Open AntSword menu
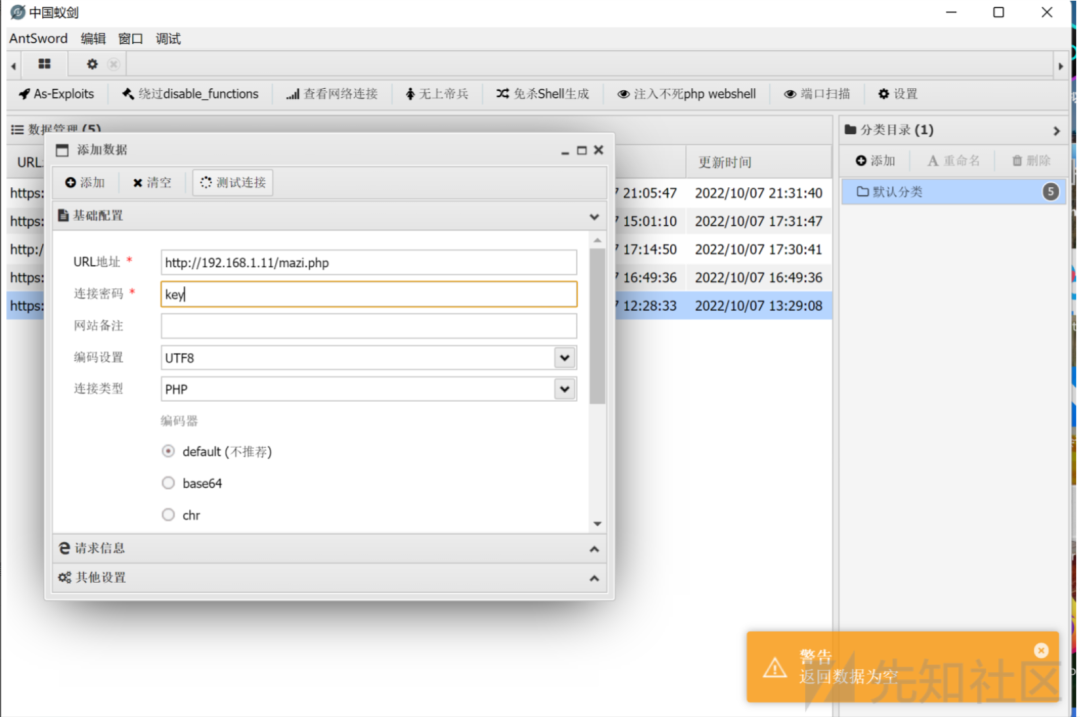The width and height of the screenshot is (1080, 717). point(38,39)
